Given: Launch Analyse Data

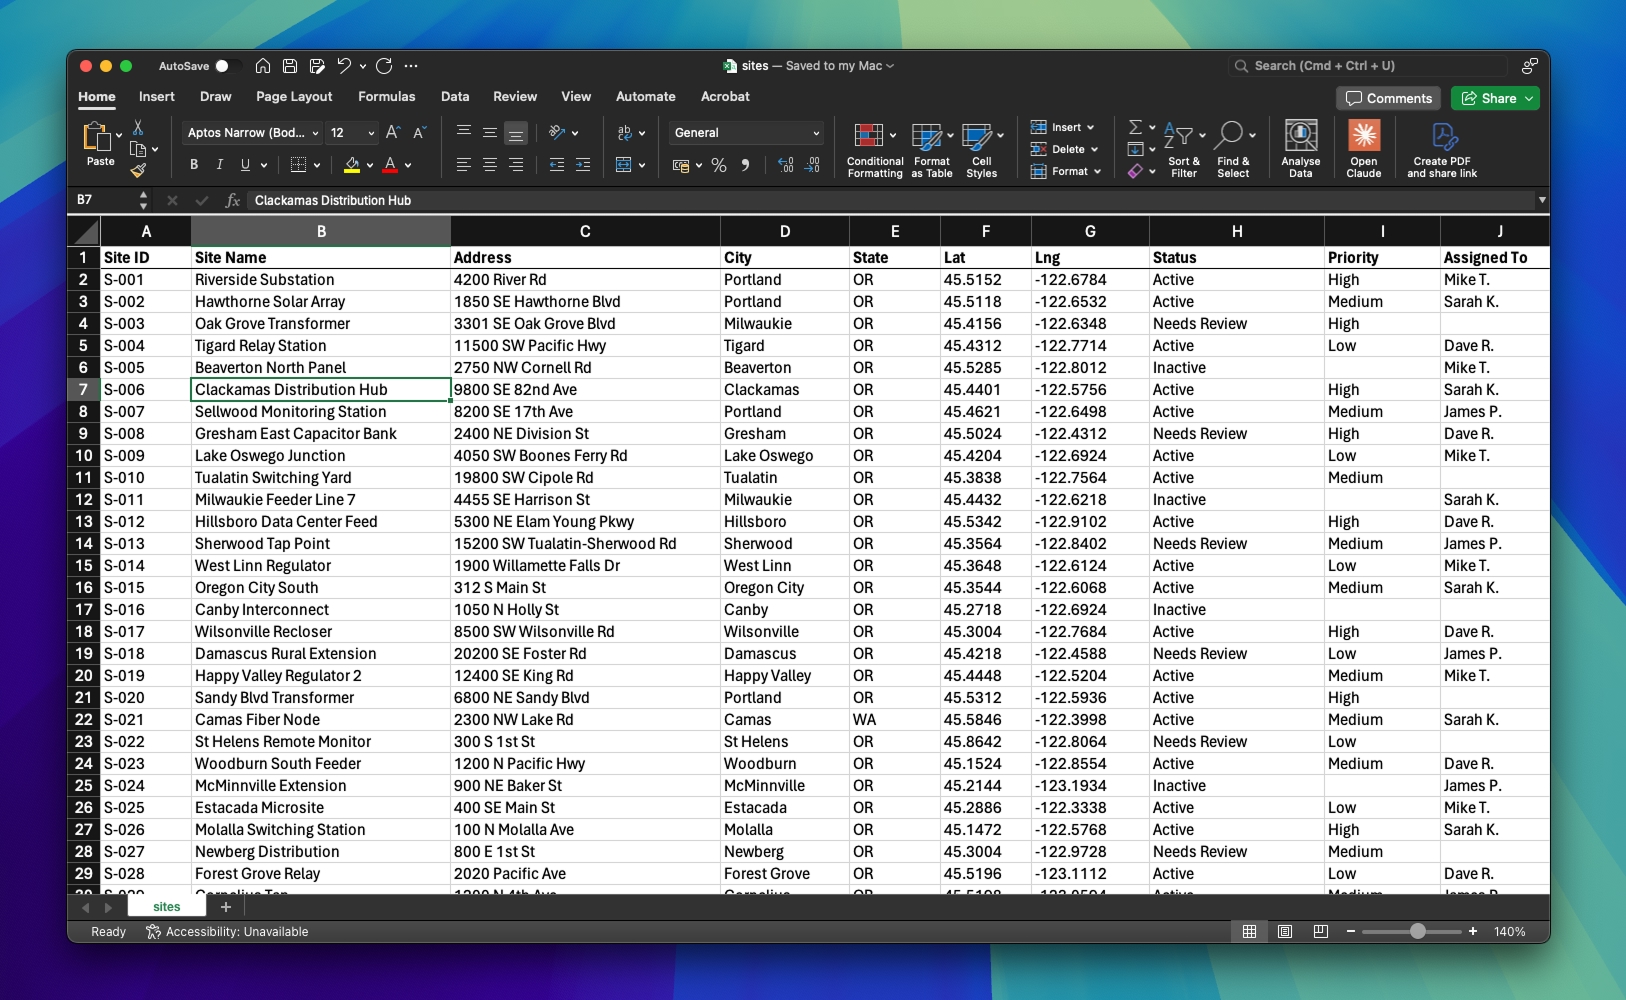Looking at the screenshot, I should [1299, 148].
